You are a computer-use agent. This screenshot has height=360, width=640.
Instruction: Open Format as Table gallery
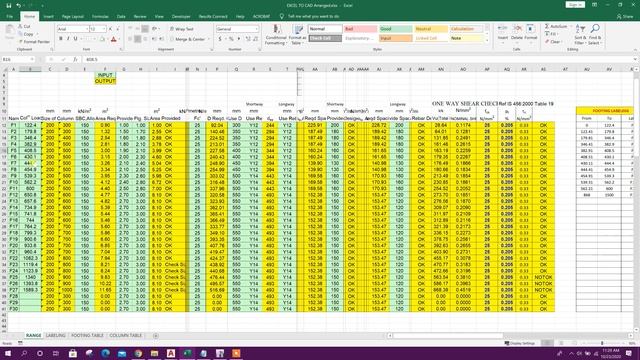(x=298, y=35)
